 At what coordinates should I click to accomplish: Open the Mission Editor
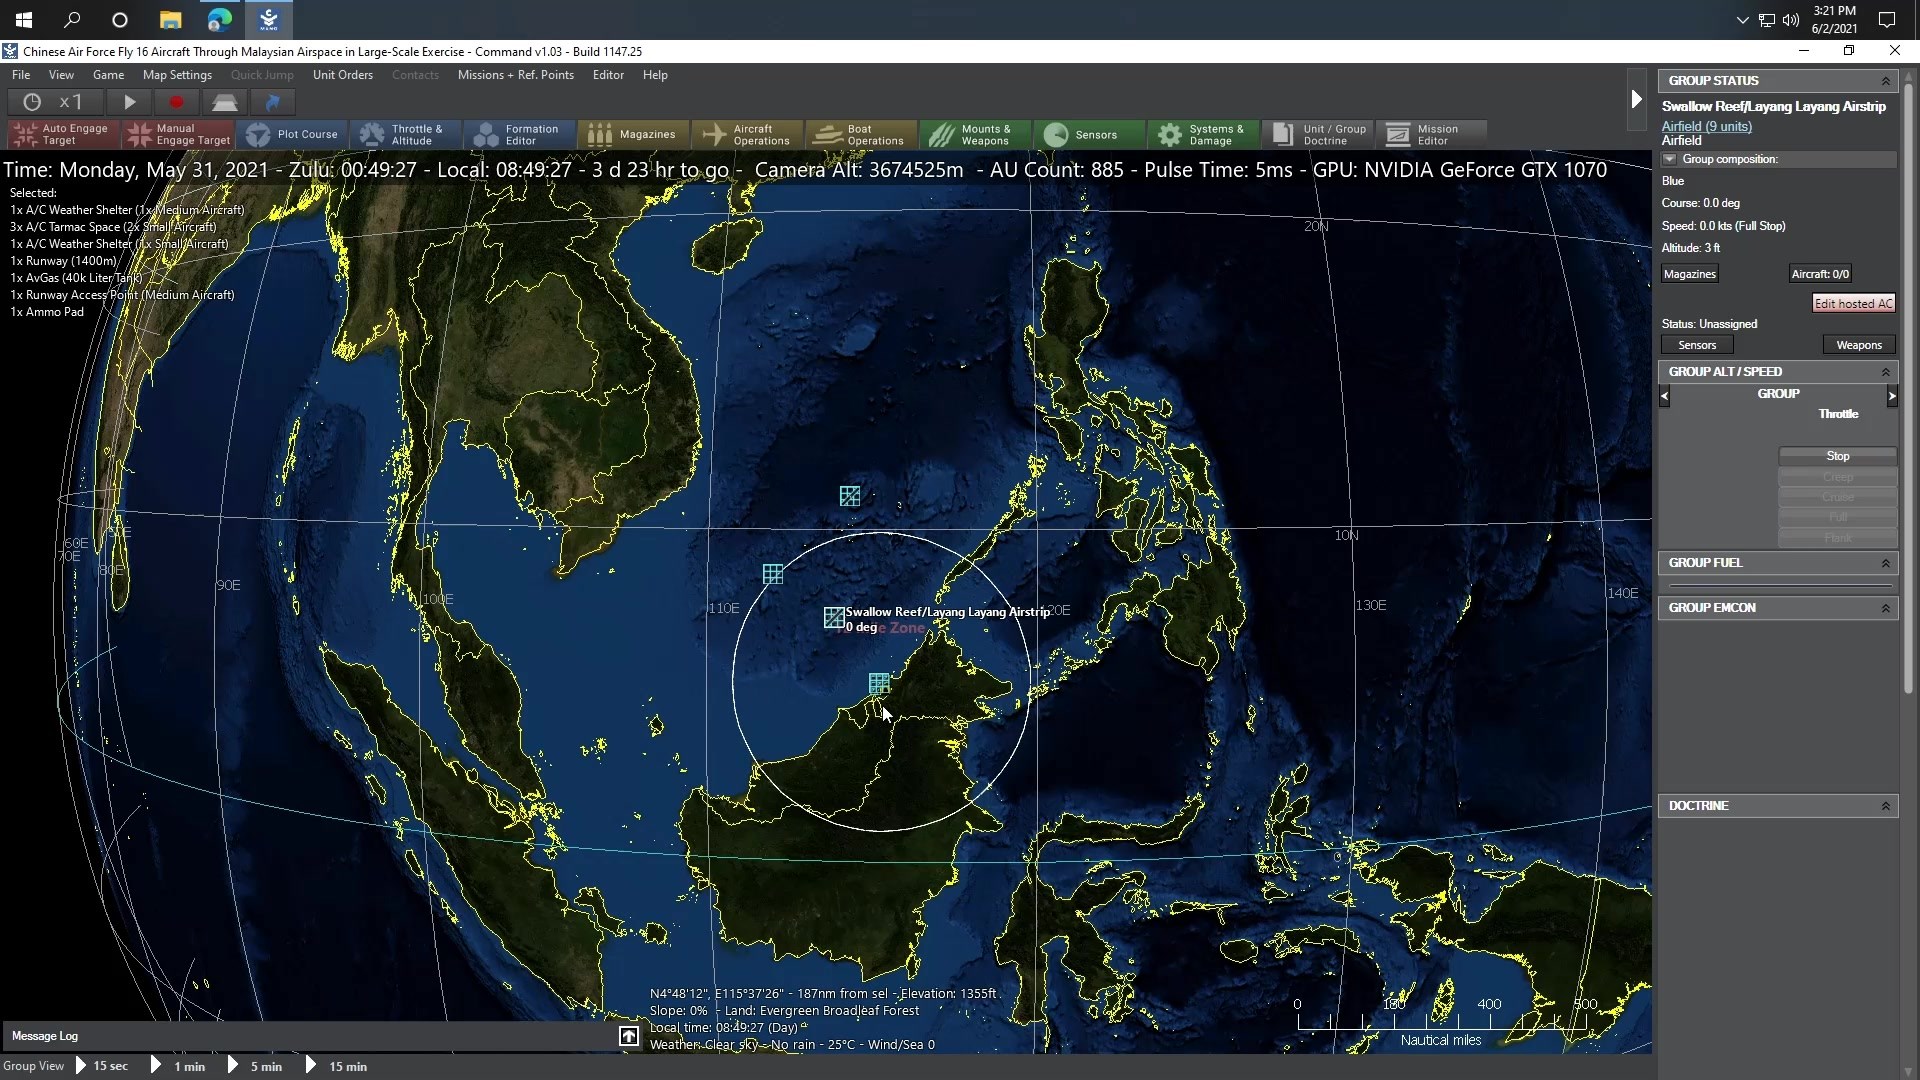pos(1433,134)
